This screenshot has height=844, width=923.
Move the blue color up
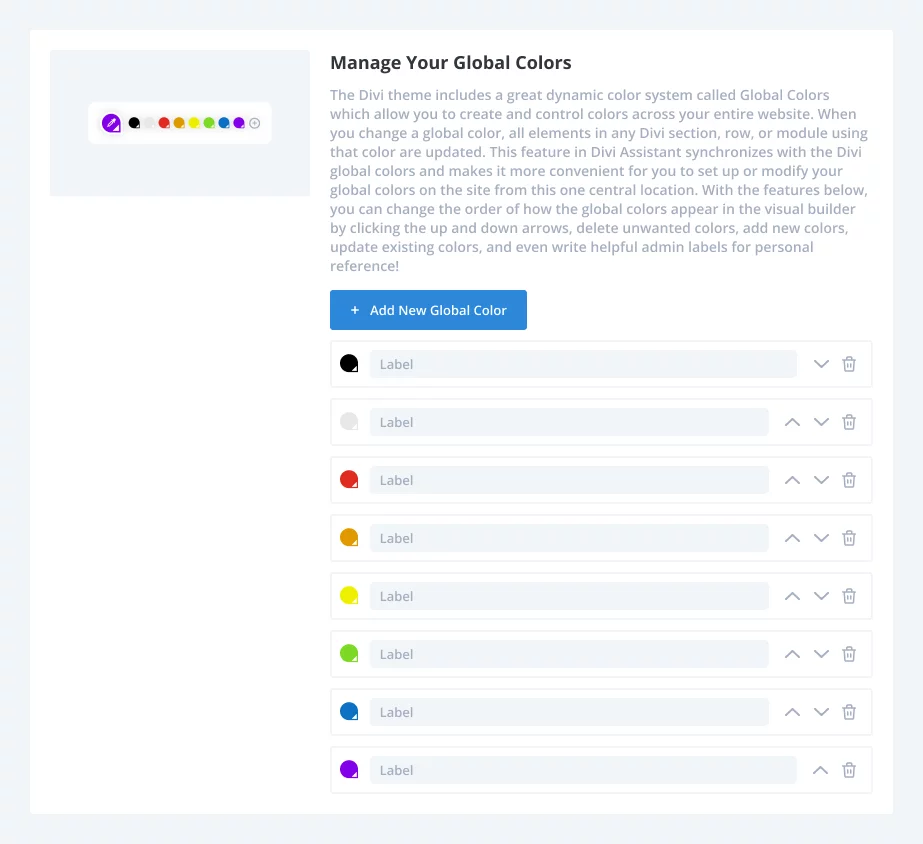click(792, 712)
